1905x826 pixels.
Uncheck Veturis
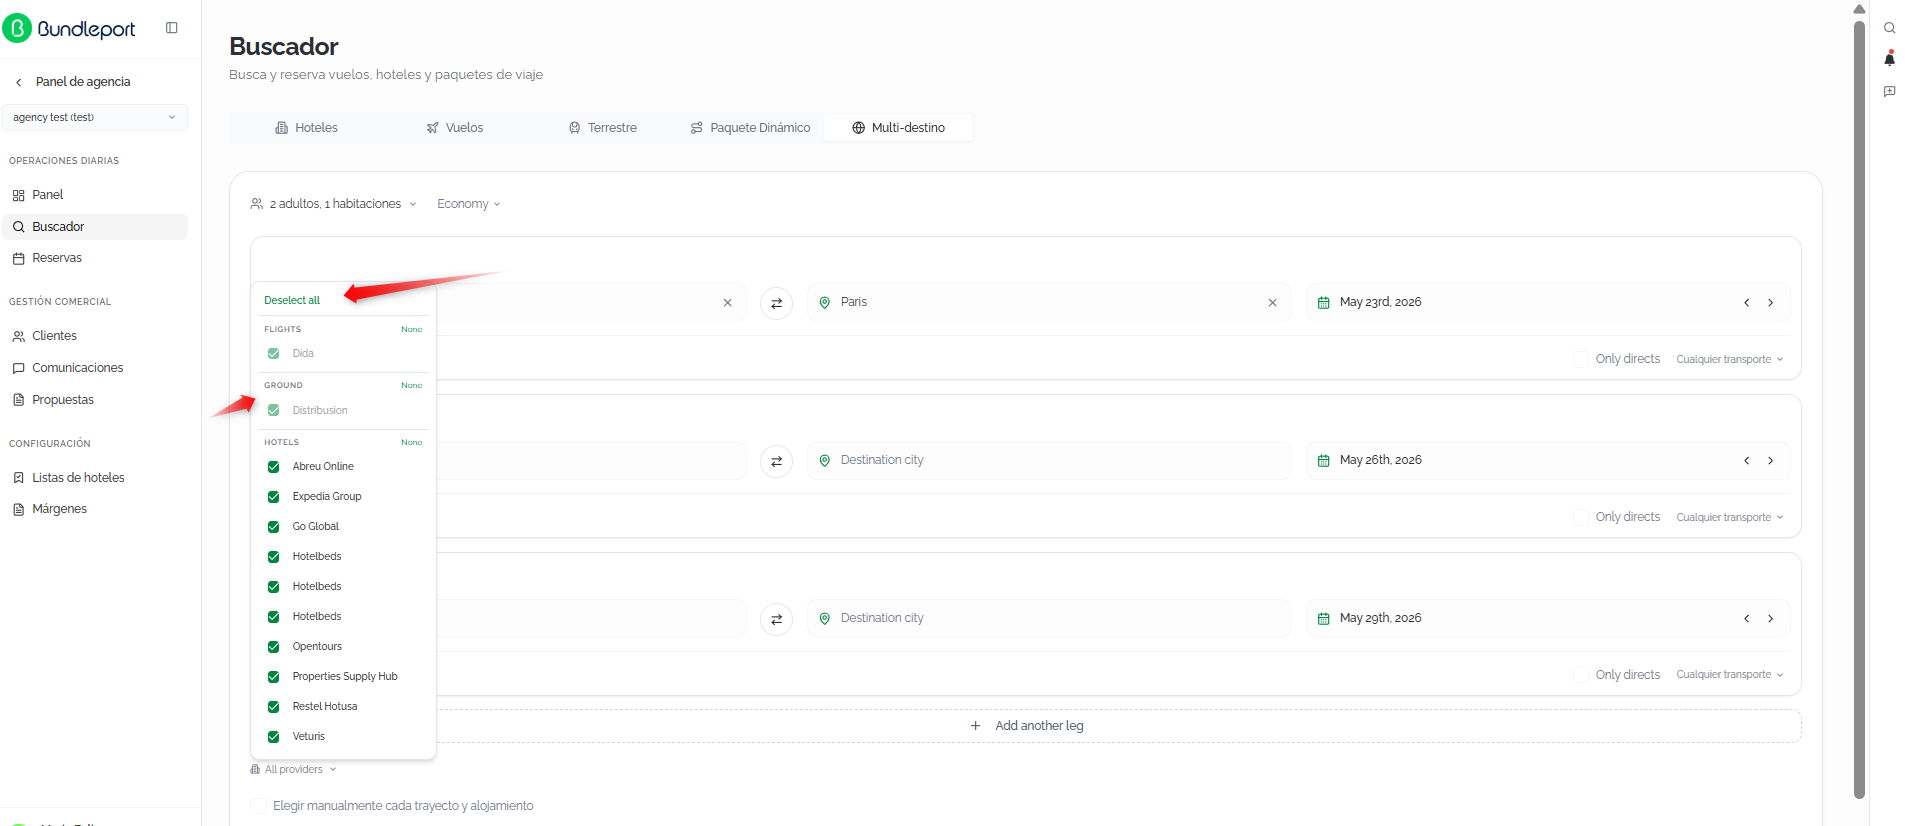[x=273, y=737]
